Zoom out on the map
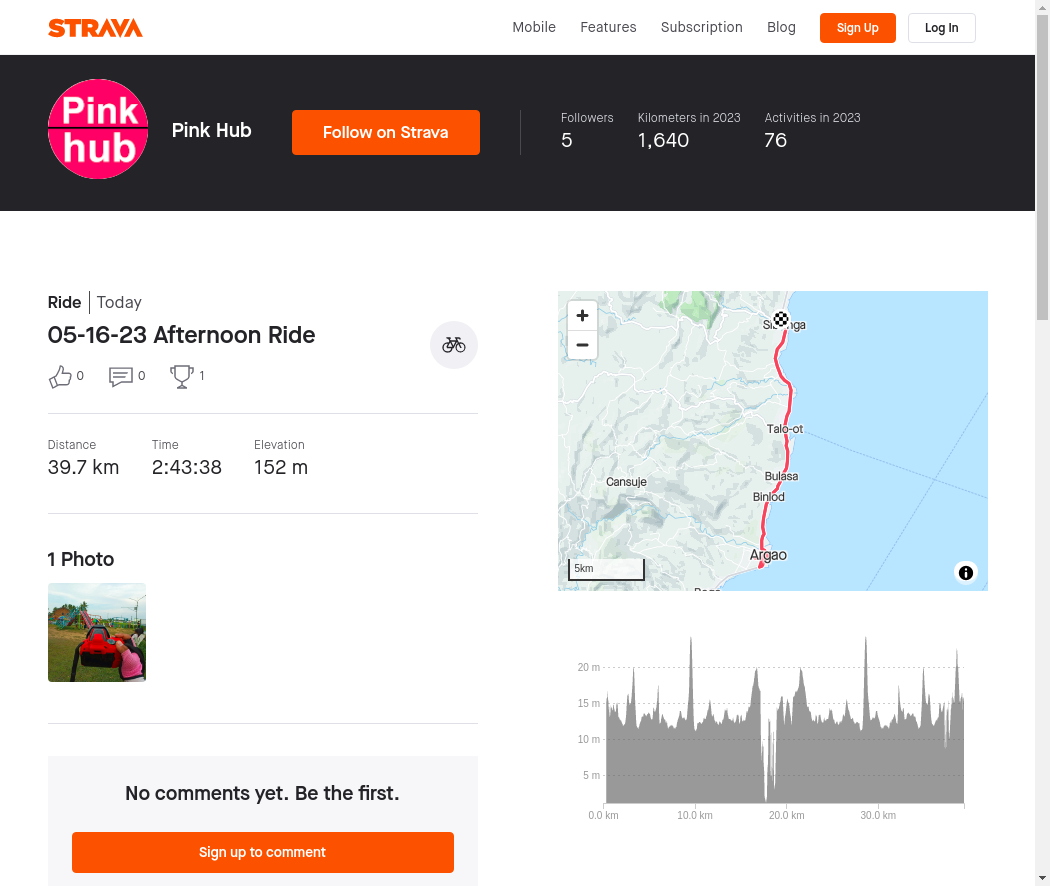The height and width of the screenshot is (886, 1050). point(582,345)
